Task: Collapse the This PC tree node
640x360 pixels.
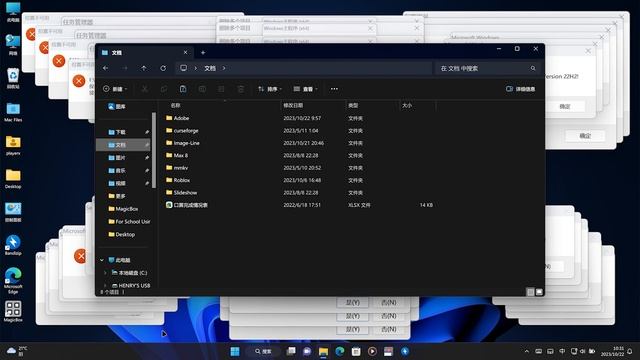Action: pos(102,260)
